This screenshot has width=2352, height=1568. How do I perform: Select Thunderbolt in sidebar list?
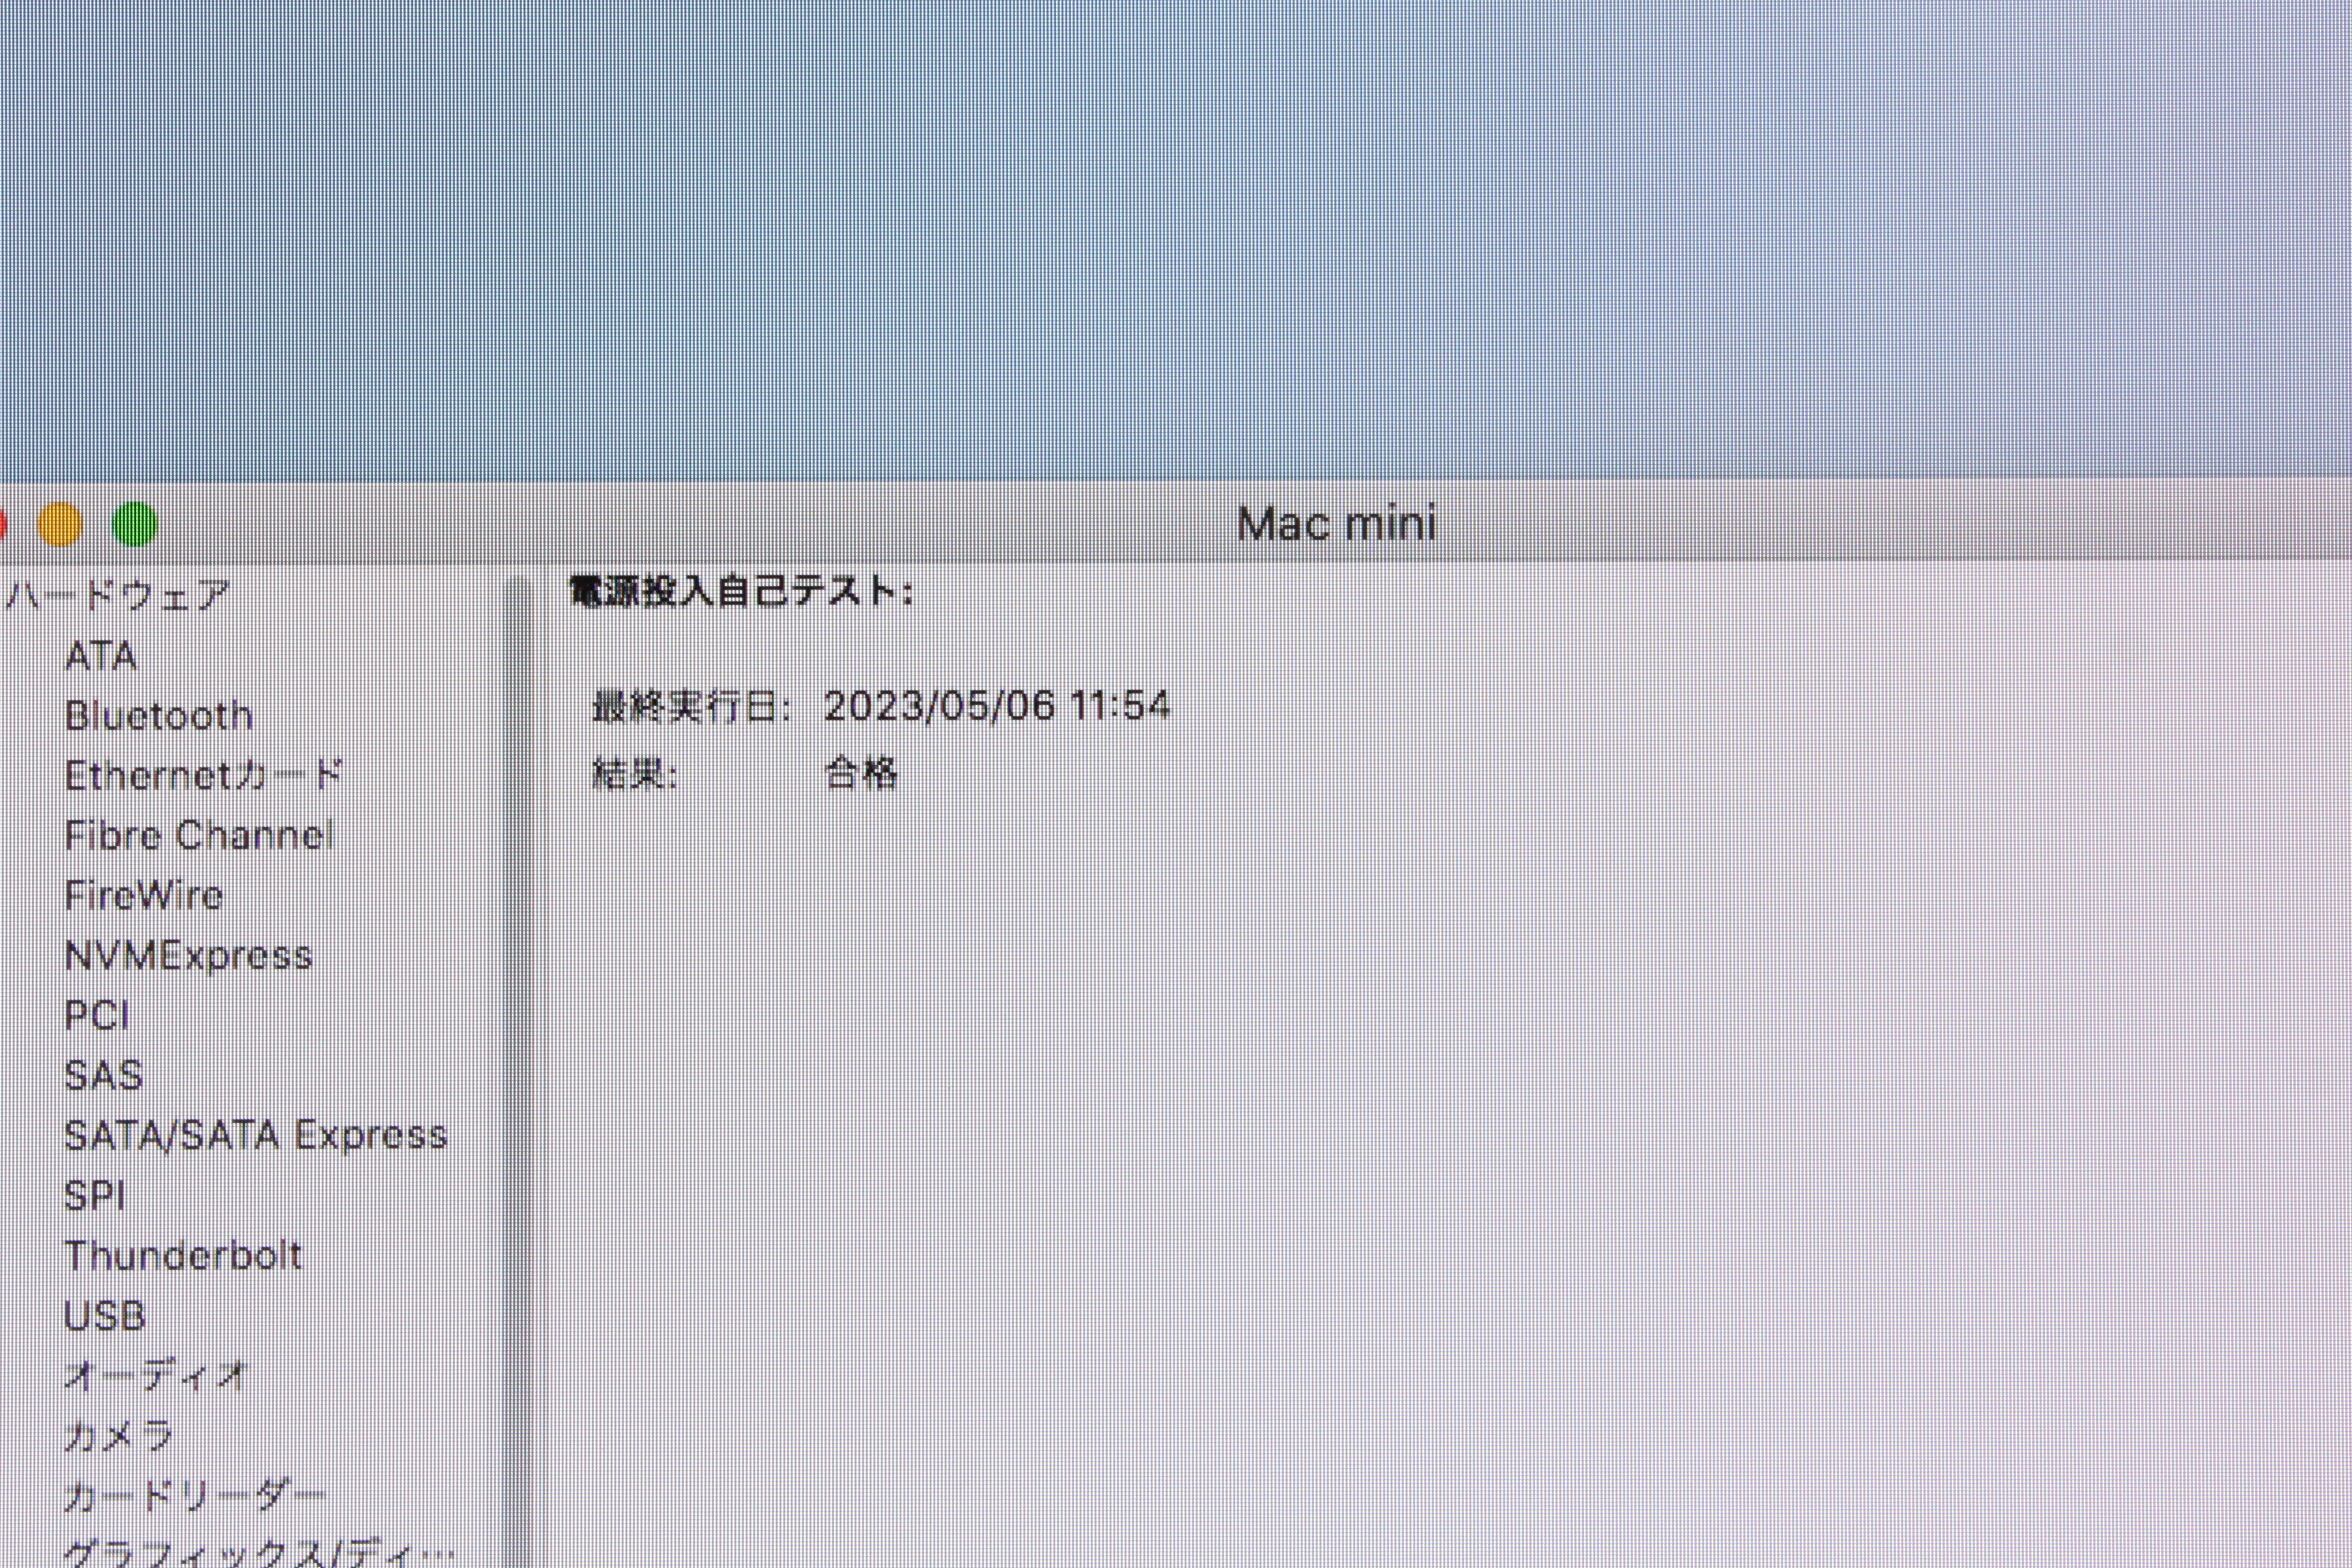click(182, 1255)
